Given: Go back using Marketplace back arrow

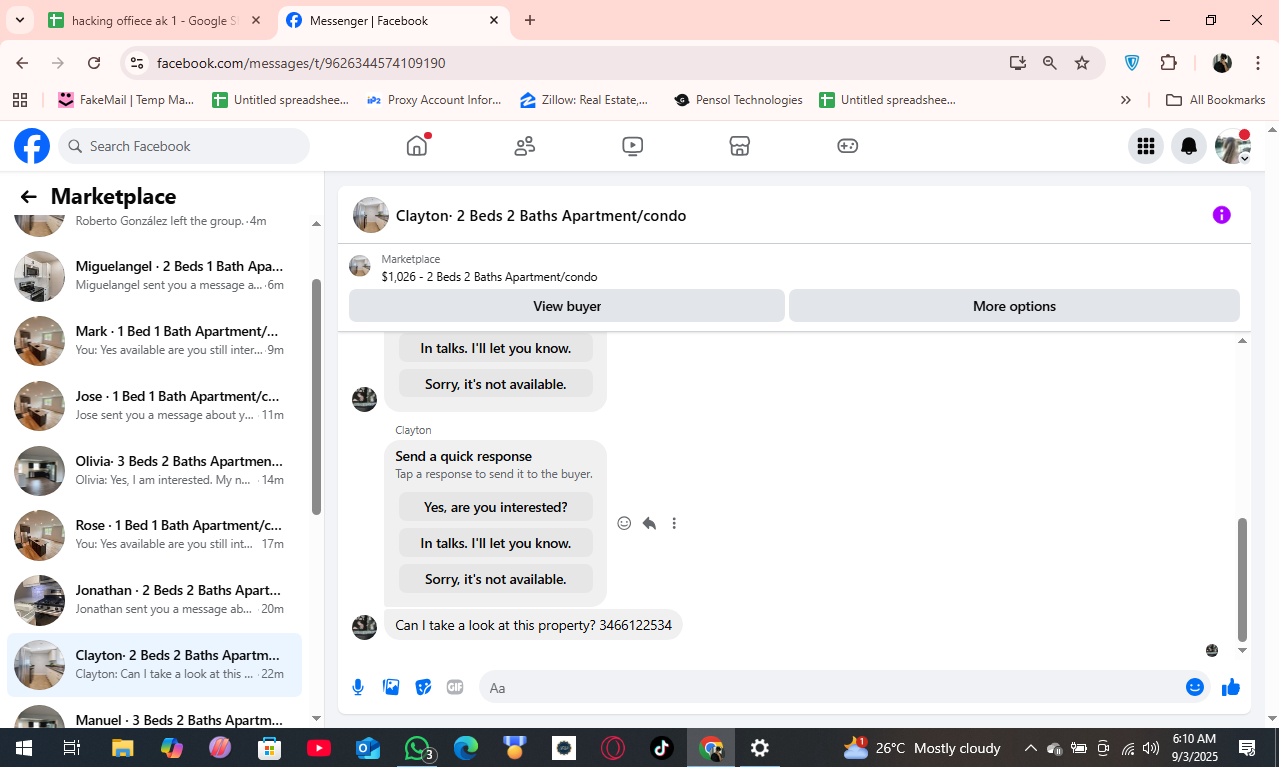Looking at the screenshot, I should (x=28, y=197).
